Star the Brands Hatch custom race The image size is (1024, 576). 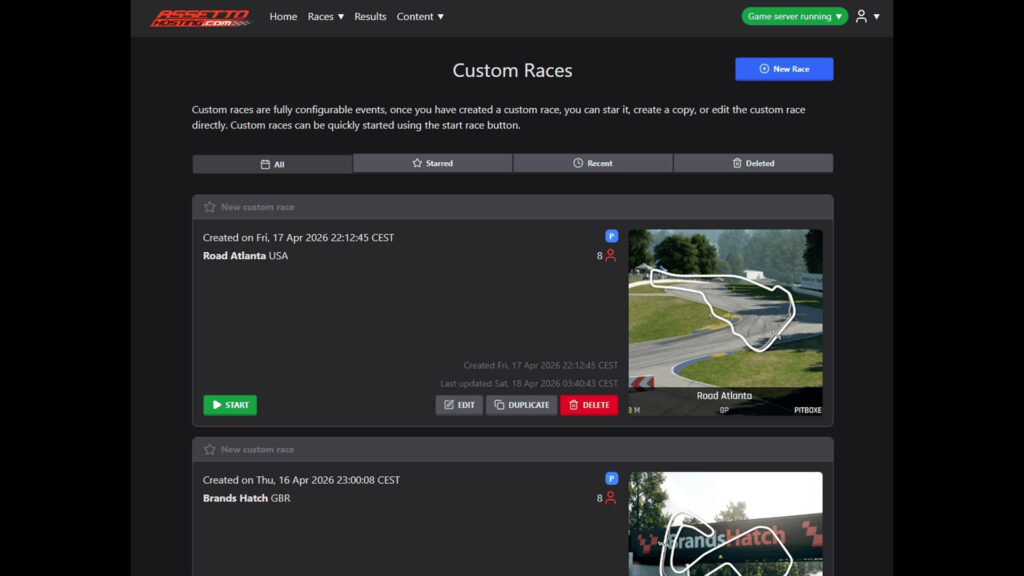click(210, 449)
